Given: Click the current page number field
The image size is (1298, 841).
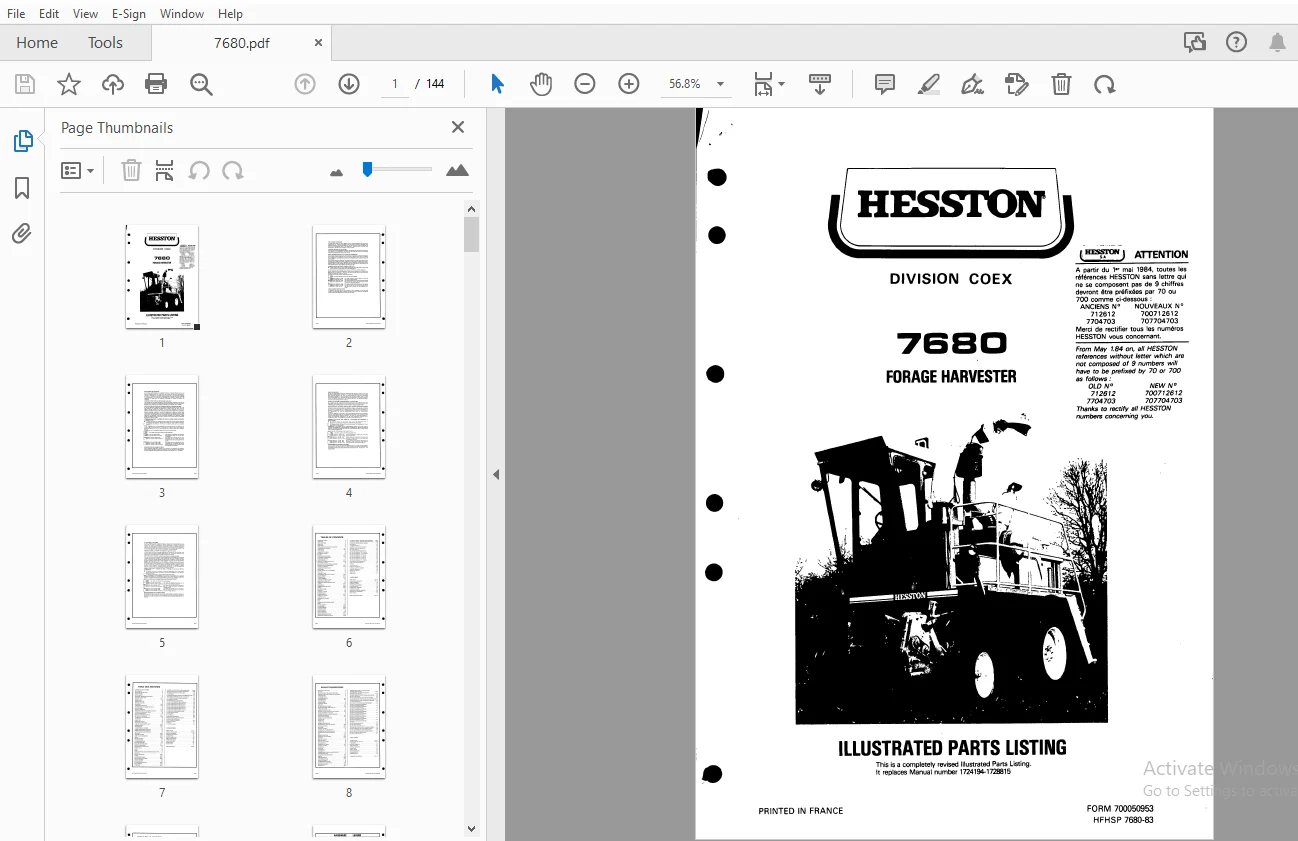Looking at the screenshot, I should [x=395, y=84].
